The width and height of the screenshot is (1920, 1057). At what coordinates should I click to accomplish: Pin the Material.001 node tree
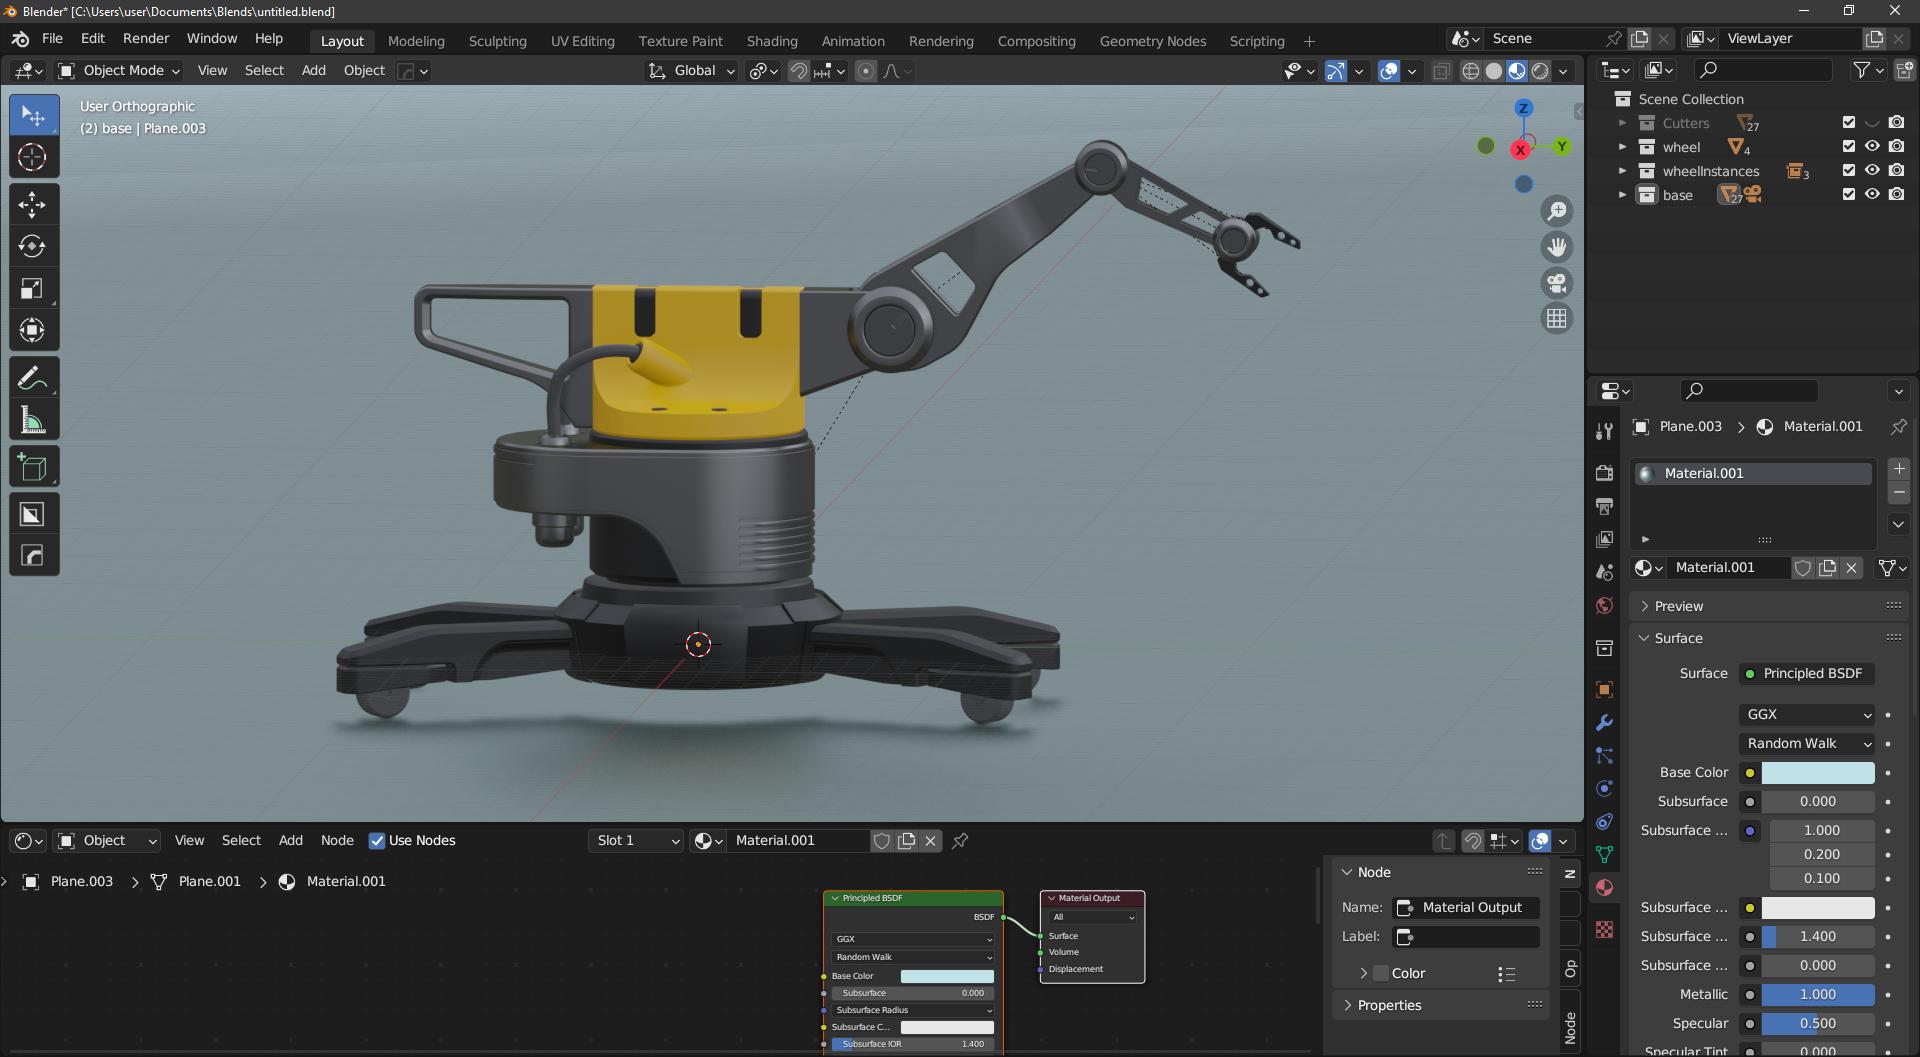(960, 841)
